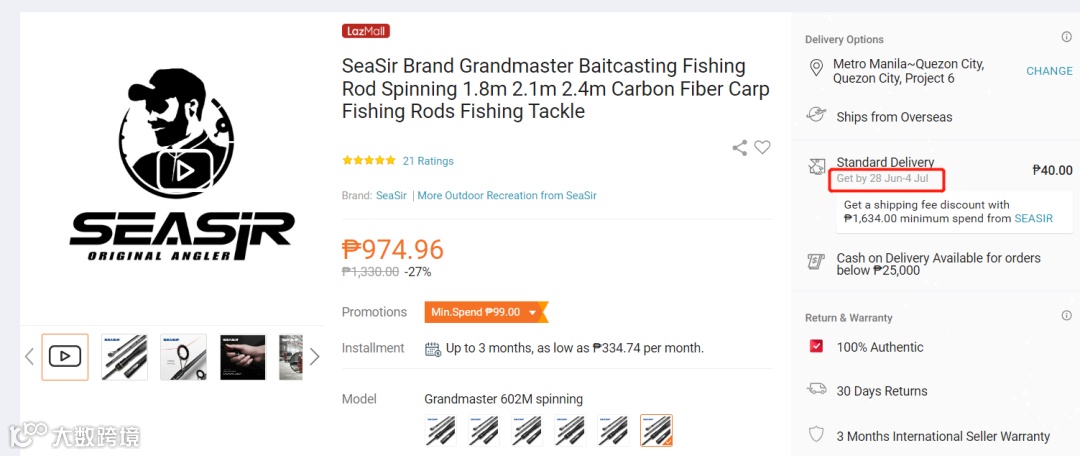Click the location pin icon
This screenshot has height=456, width=1080.
pyautogui.click(x=816, y=69)
